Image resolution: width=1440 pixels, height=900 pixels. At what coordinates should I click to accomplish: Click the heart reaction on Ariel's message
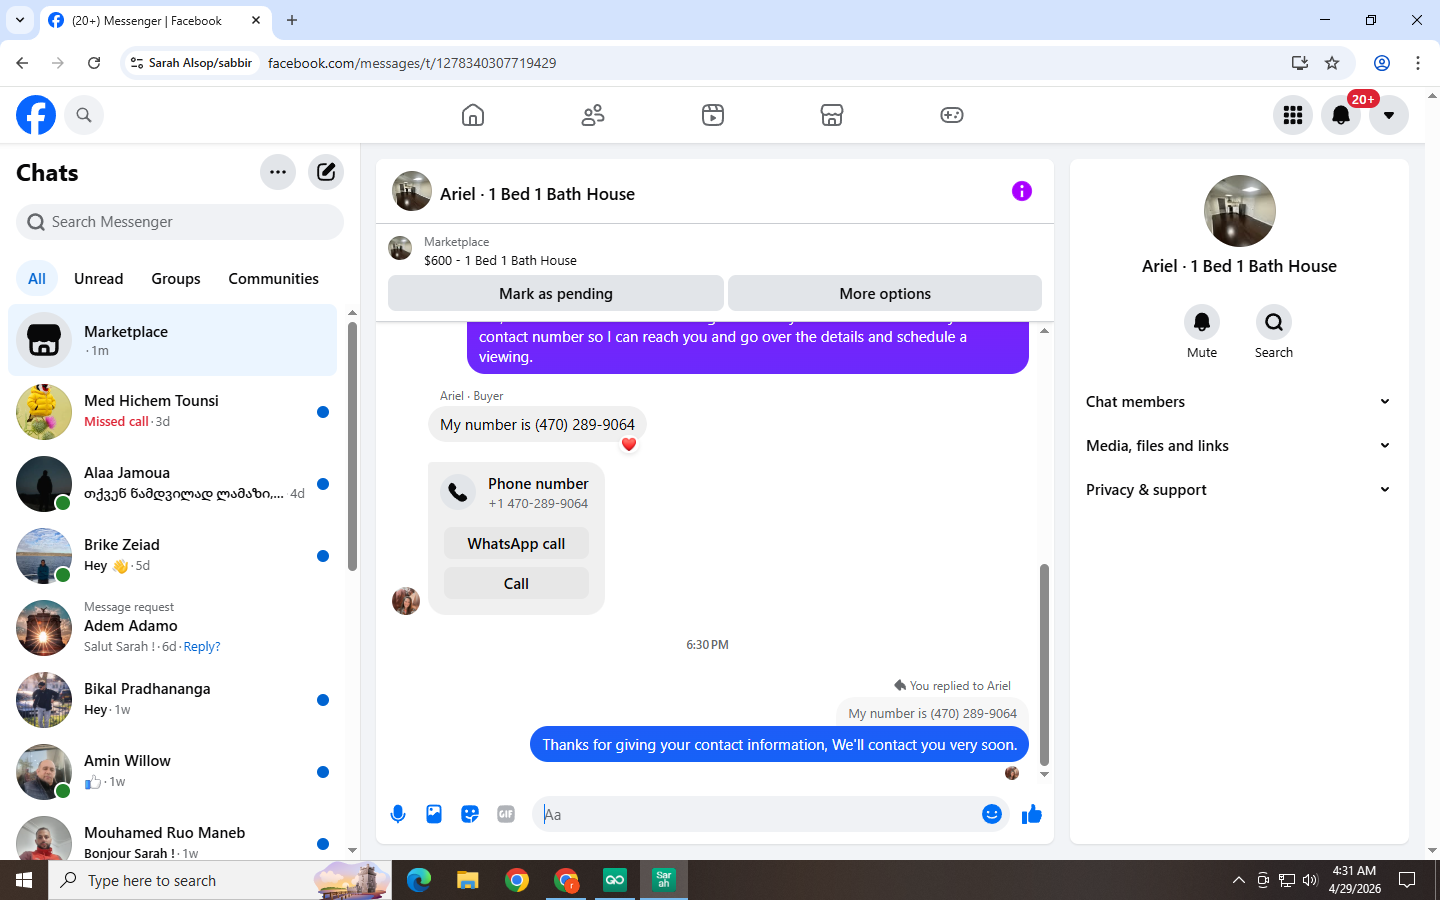pos(629,445)
